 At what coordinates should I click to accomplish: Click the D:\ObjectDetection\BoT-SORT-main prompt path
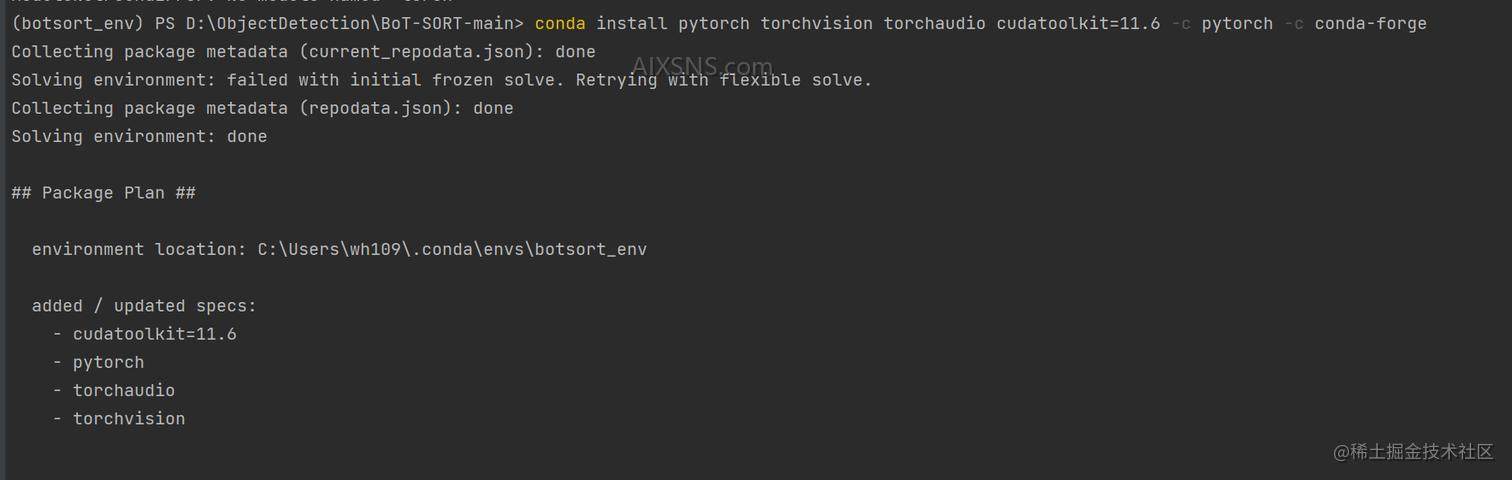[354, 23]
